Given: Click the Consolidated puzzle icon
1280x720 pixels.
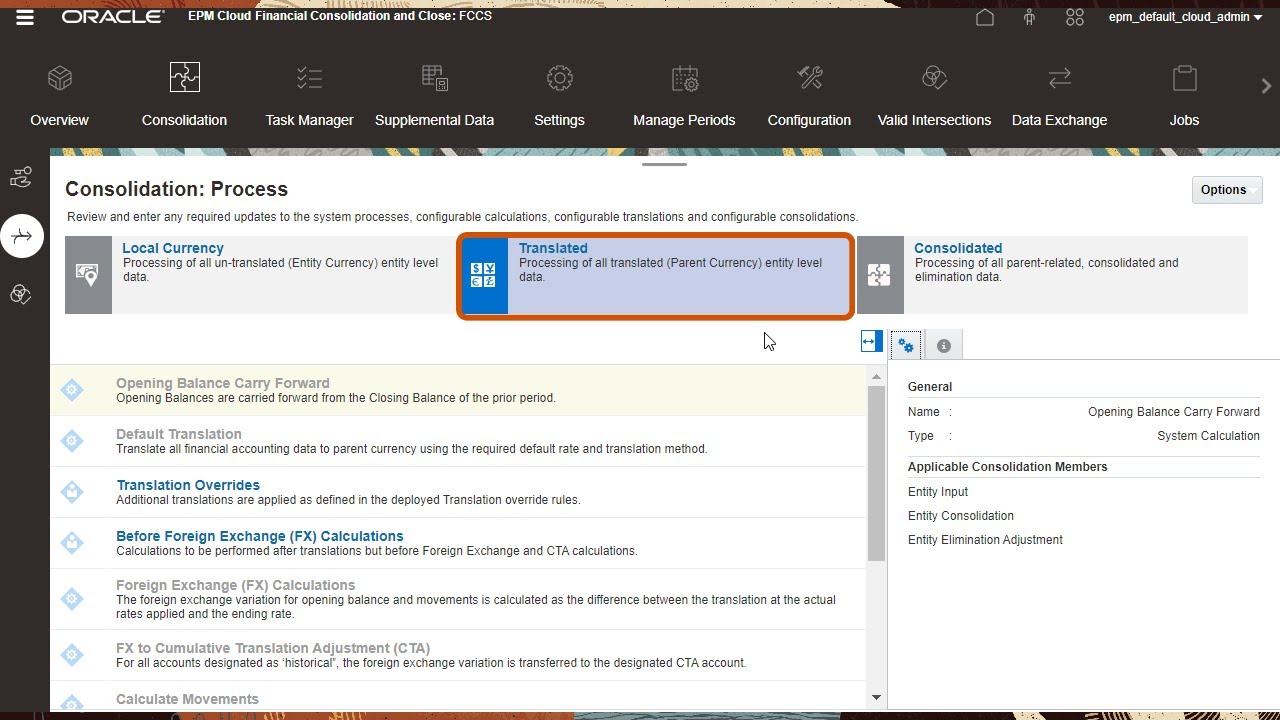Looking at the screenshot, I should click(880, 275).
